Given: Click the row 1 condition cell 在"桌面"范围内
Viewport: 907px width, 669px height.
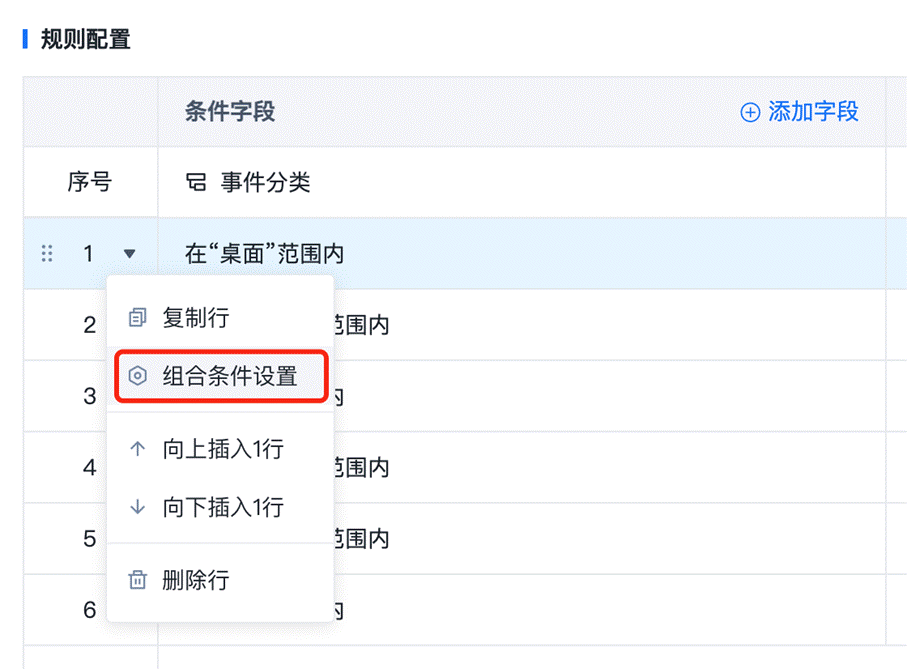Looking at the screenshot, I should (x=264, y=254).
